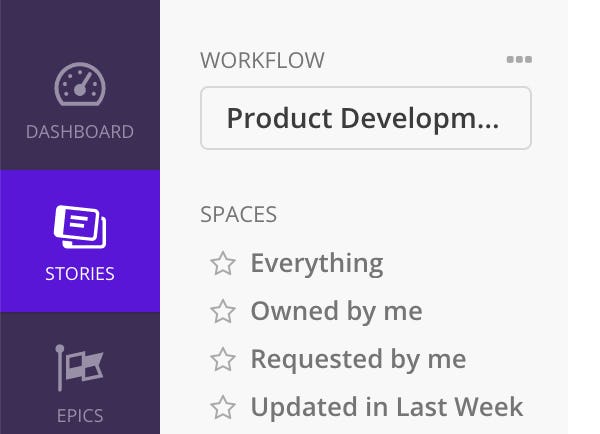Click the truncated Product Developm... text
600x434 pixels.
point(363,119)
